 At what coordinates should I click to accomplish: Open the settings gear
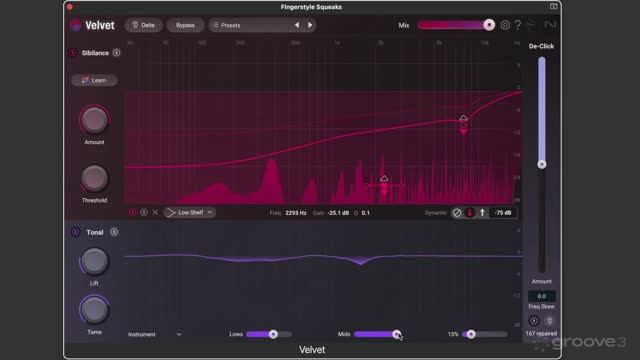click(x=505, y=25)
